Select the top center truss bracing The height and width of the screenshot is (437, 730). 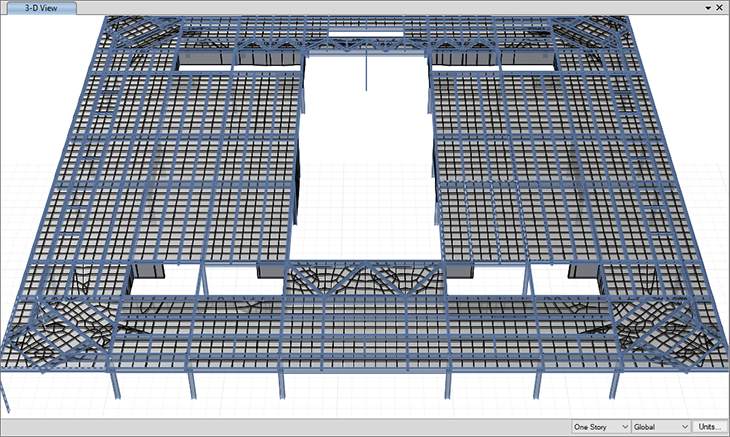click(x=365, y=45)
